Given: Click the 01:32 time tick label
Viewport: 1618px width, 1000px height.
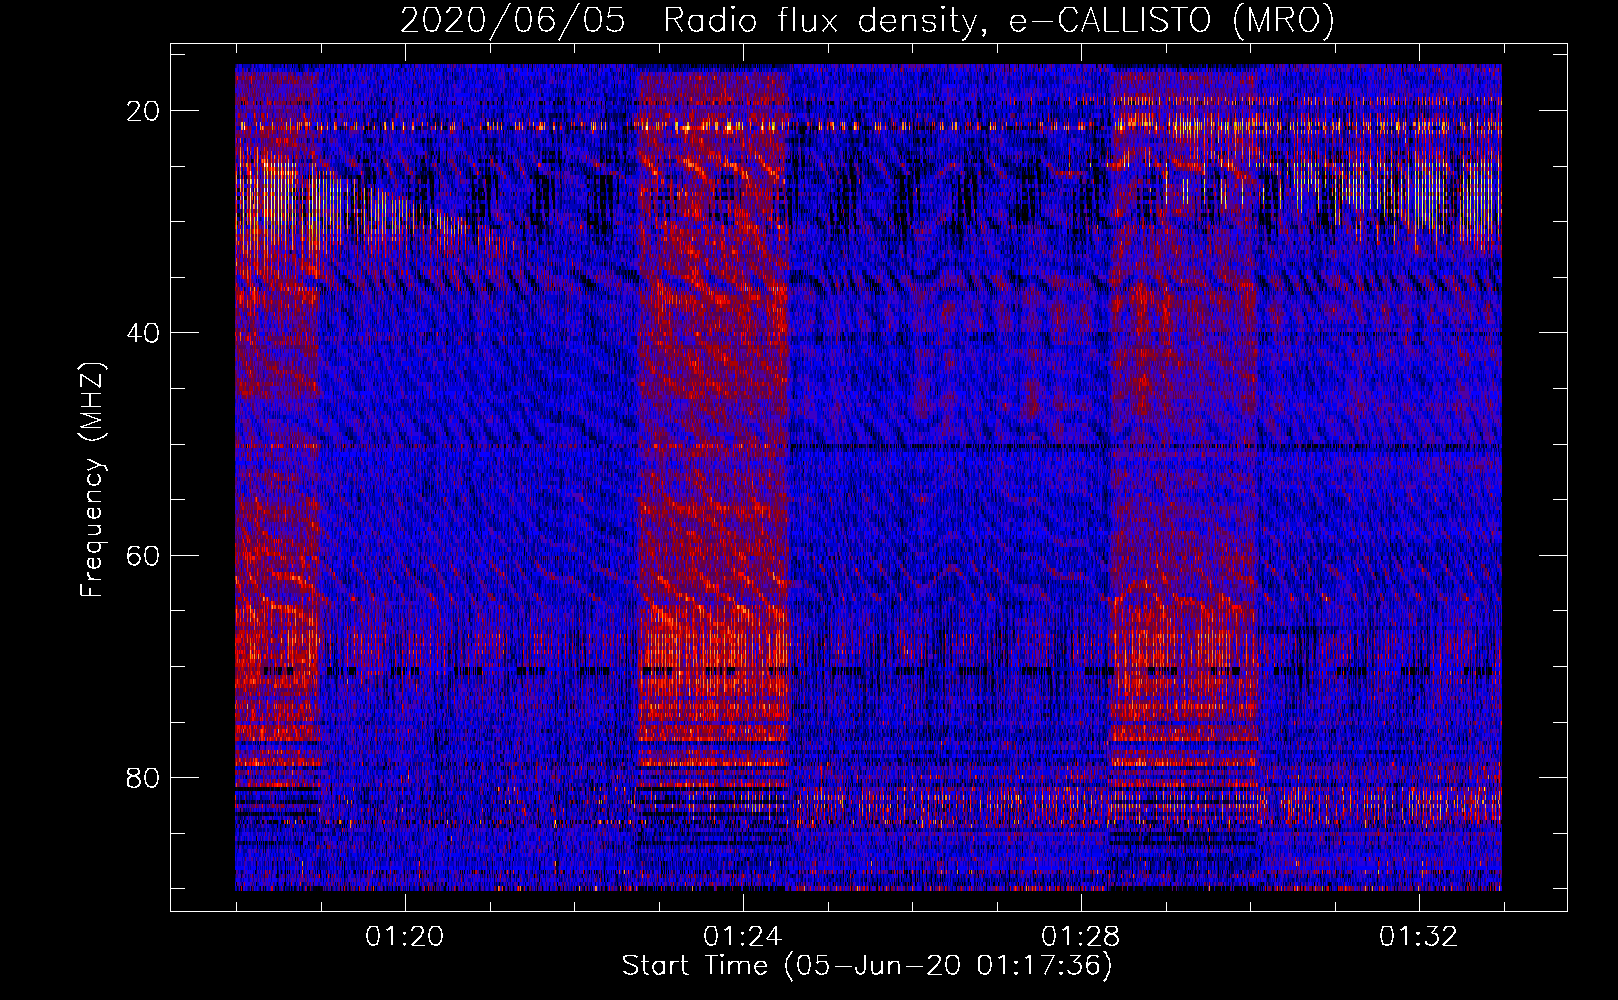Looking at the screenshot, I should (1419, 937).
